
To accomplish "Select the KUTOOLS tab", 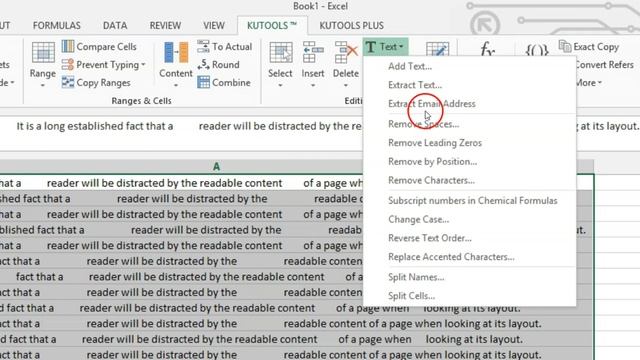I will tap(272, 25).
